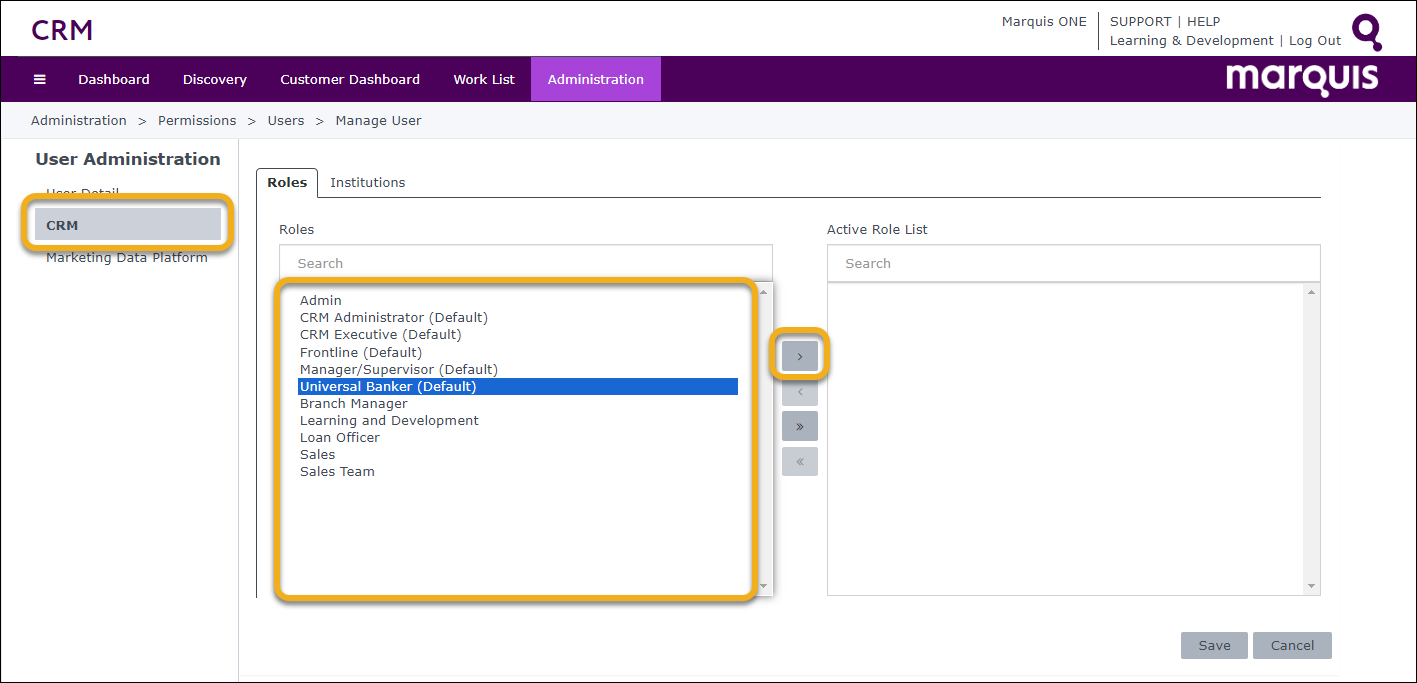
Task: Open Customer Dashboard in the nav bar
Action: [350, 79]
